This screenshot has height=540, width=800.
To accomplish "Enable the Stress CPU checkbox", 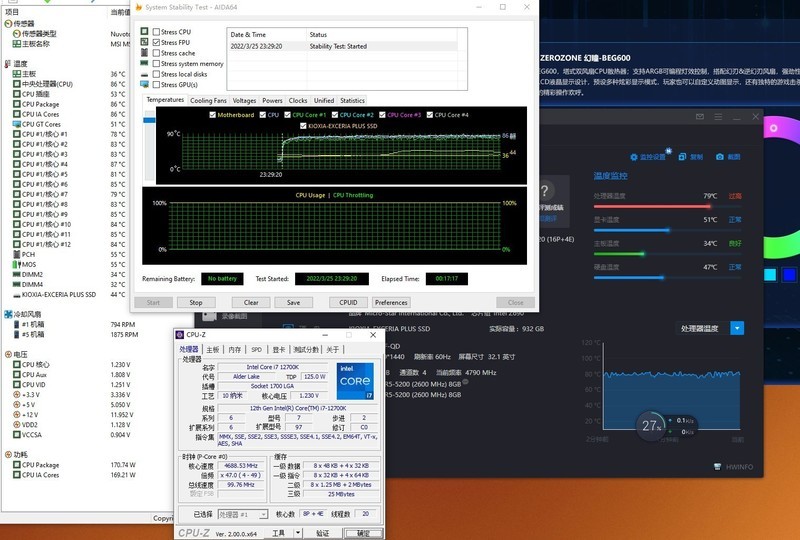I will (x=155, y=32).
